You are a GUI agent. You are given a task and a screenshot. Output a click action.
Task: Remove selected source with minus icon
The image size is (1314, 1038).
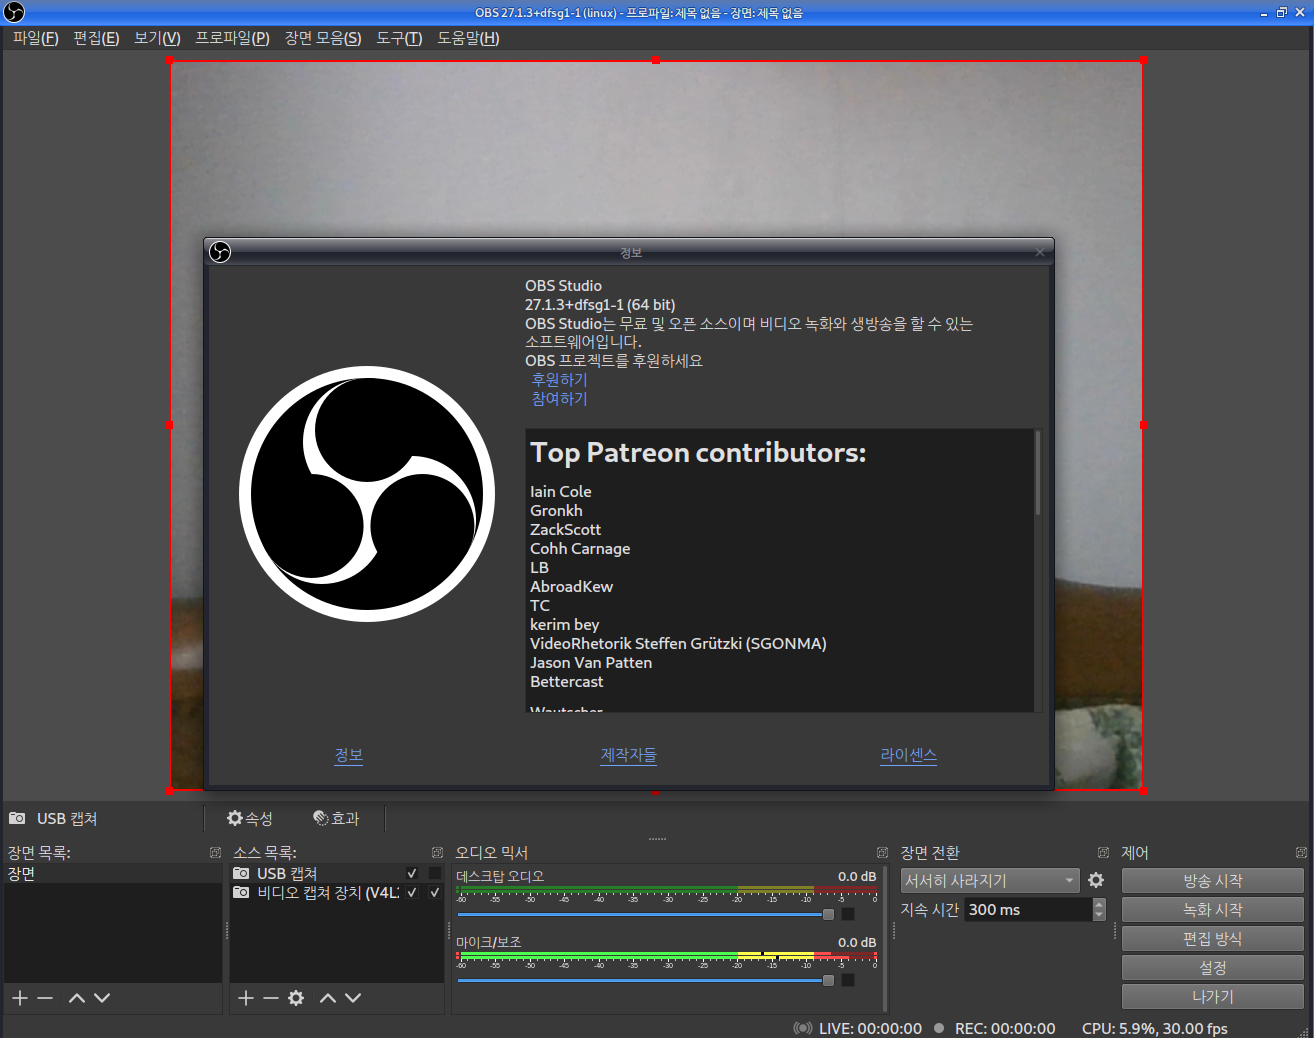[x=271, y=998]
